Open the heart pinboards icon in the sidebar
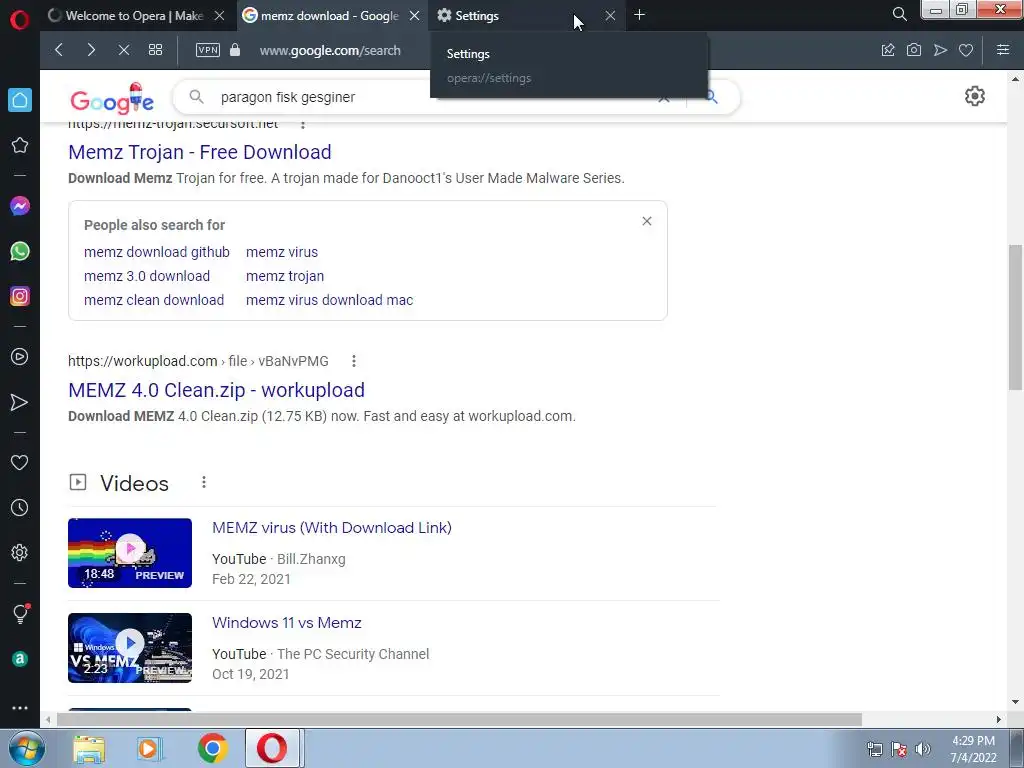The height and width of the screenshot is (768, 1024). point(20,462)
